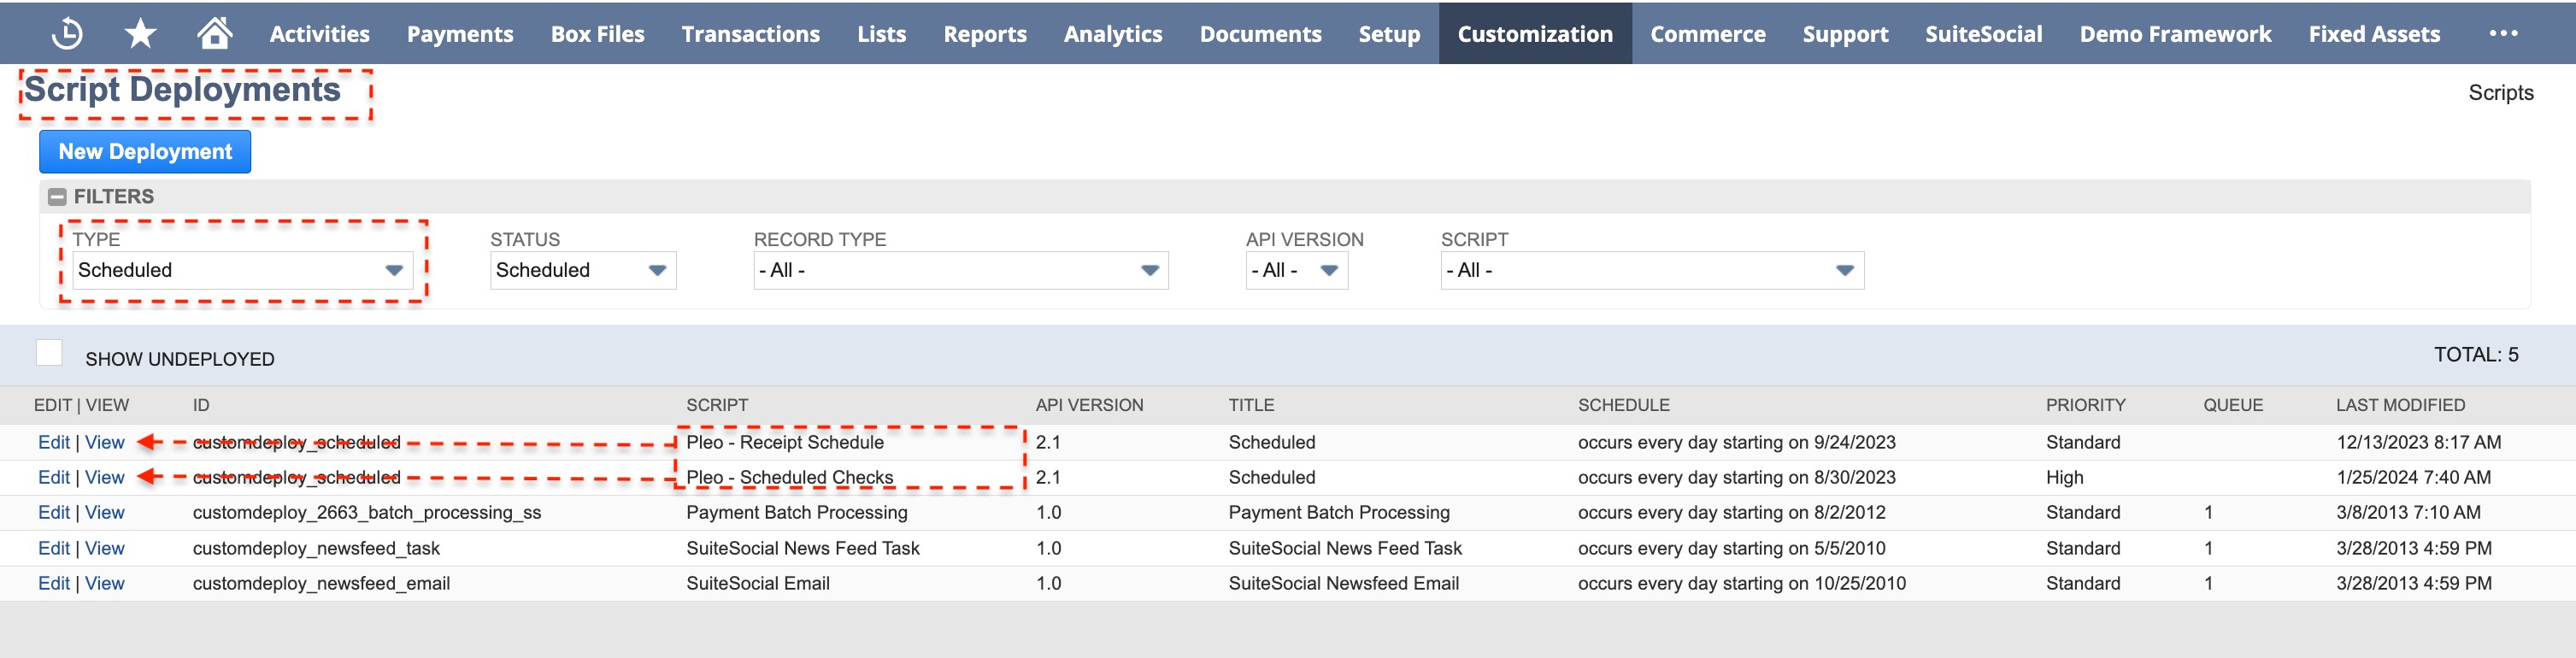Select the customdeploy_newsfeed_email ID cell
Image resolution: width=2576 pixels, height=658 pixels.
[321, 583]
